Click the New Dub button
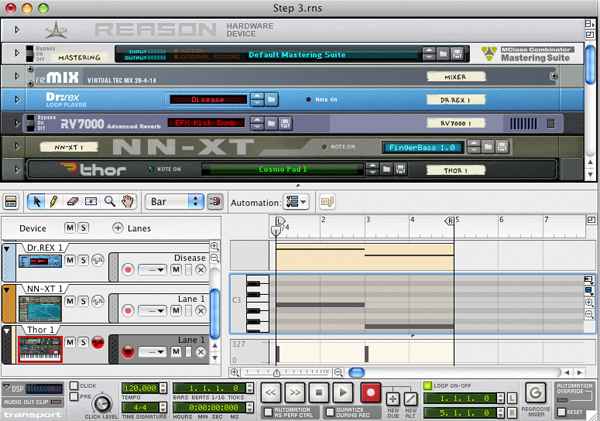The image size is (600, 421). click(393, 399)
